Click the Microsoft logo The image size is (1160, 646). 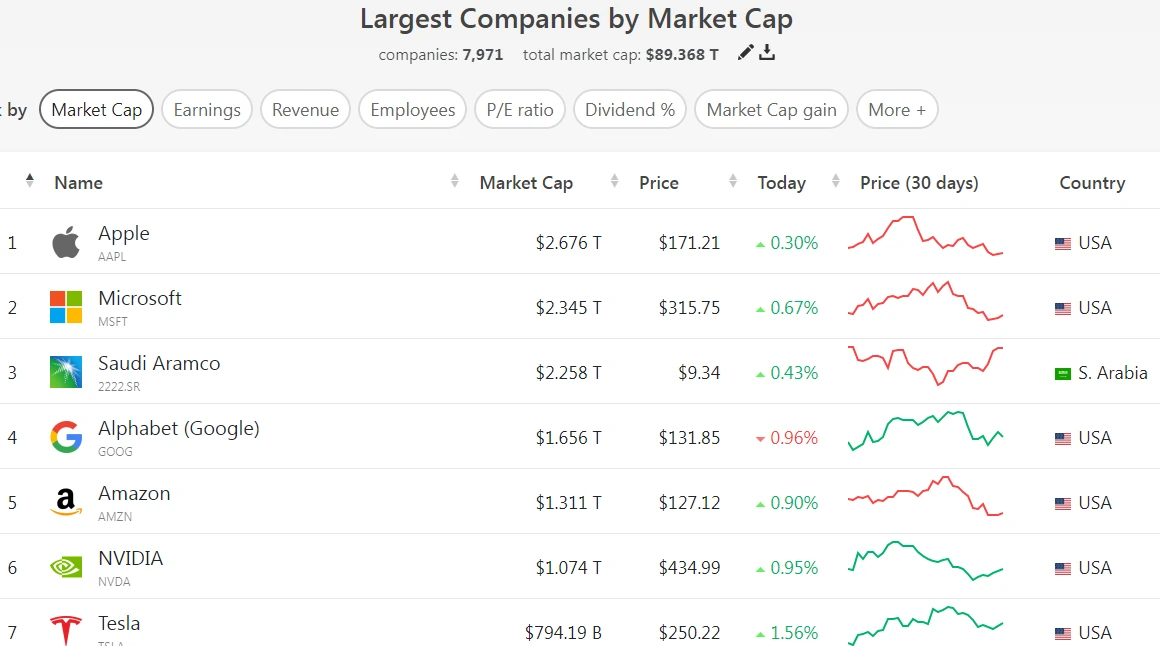pos(65,307)
